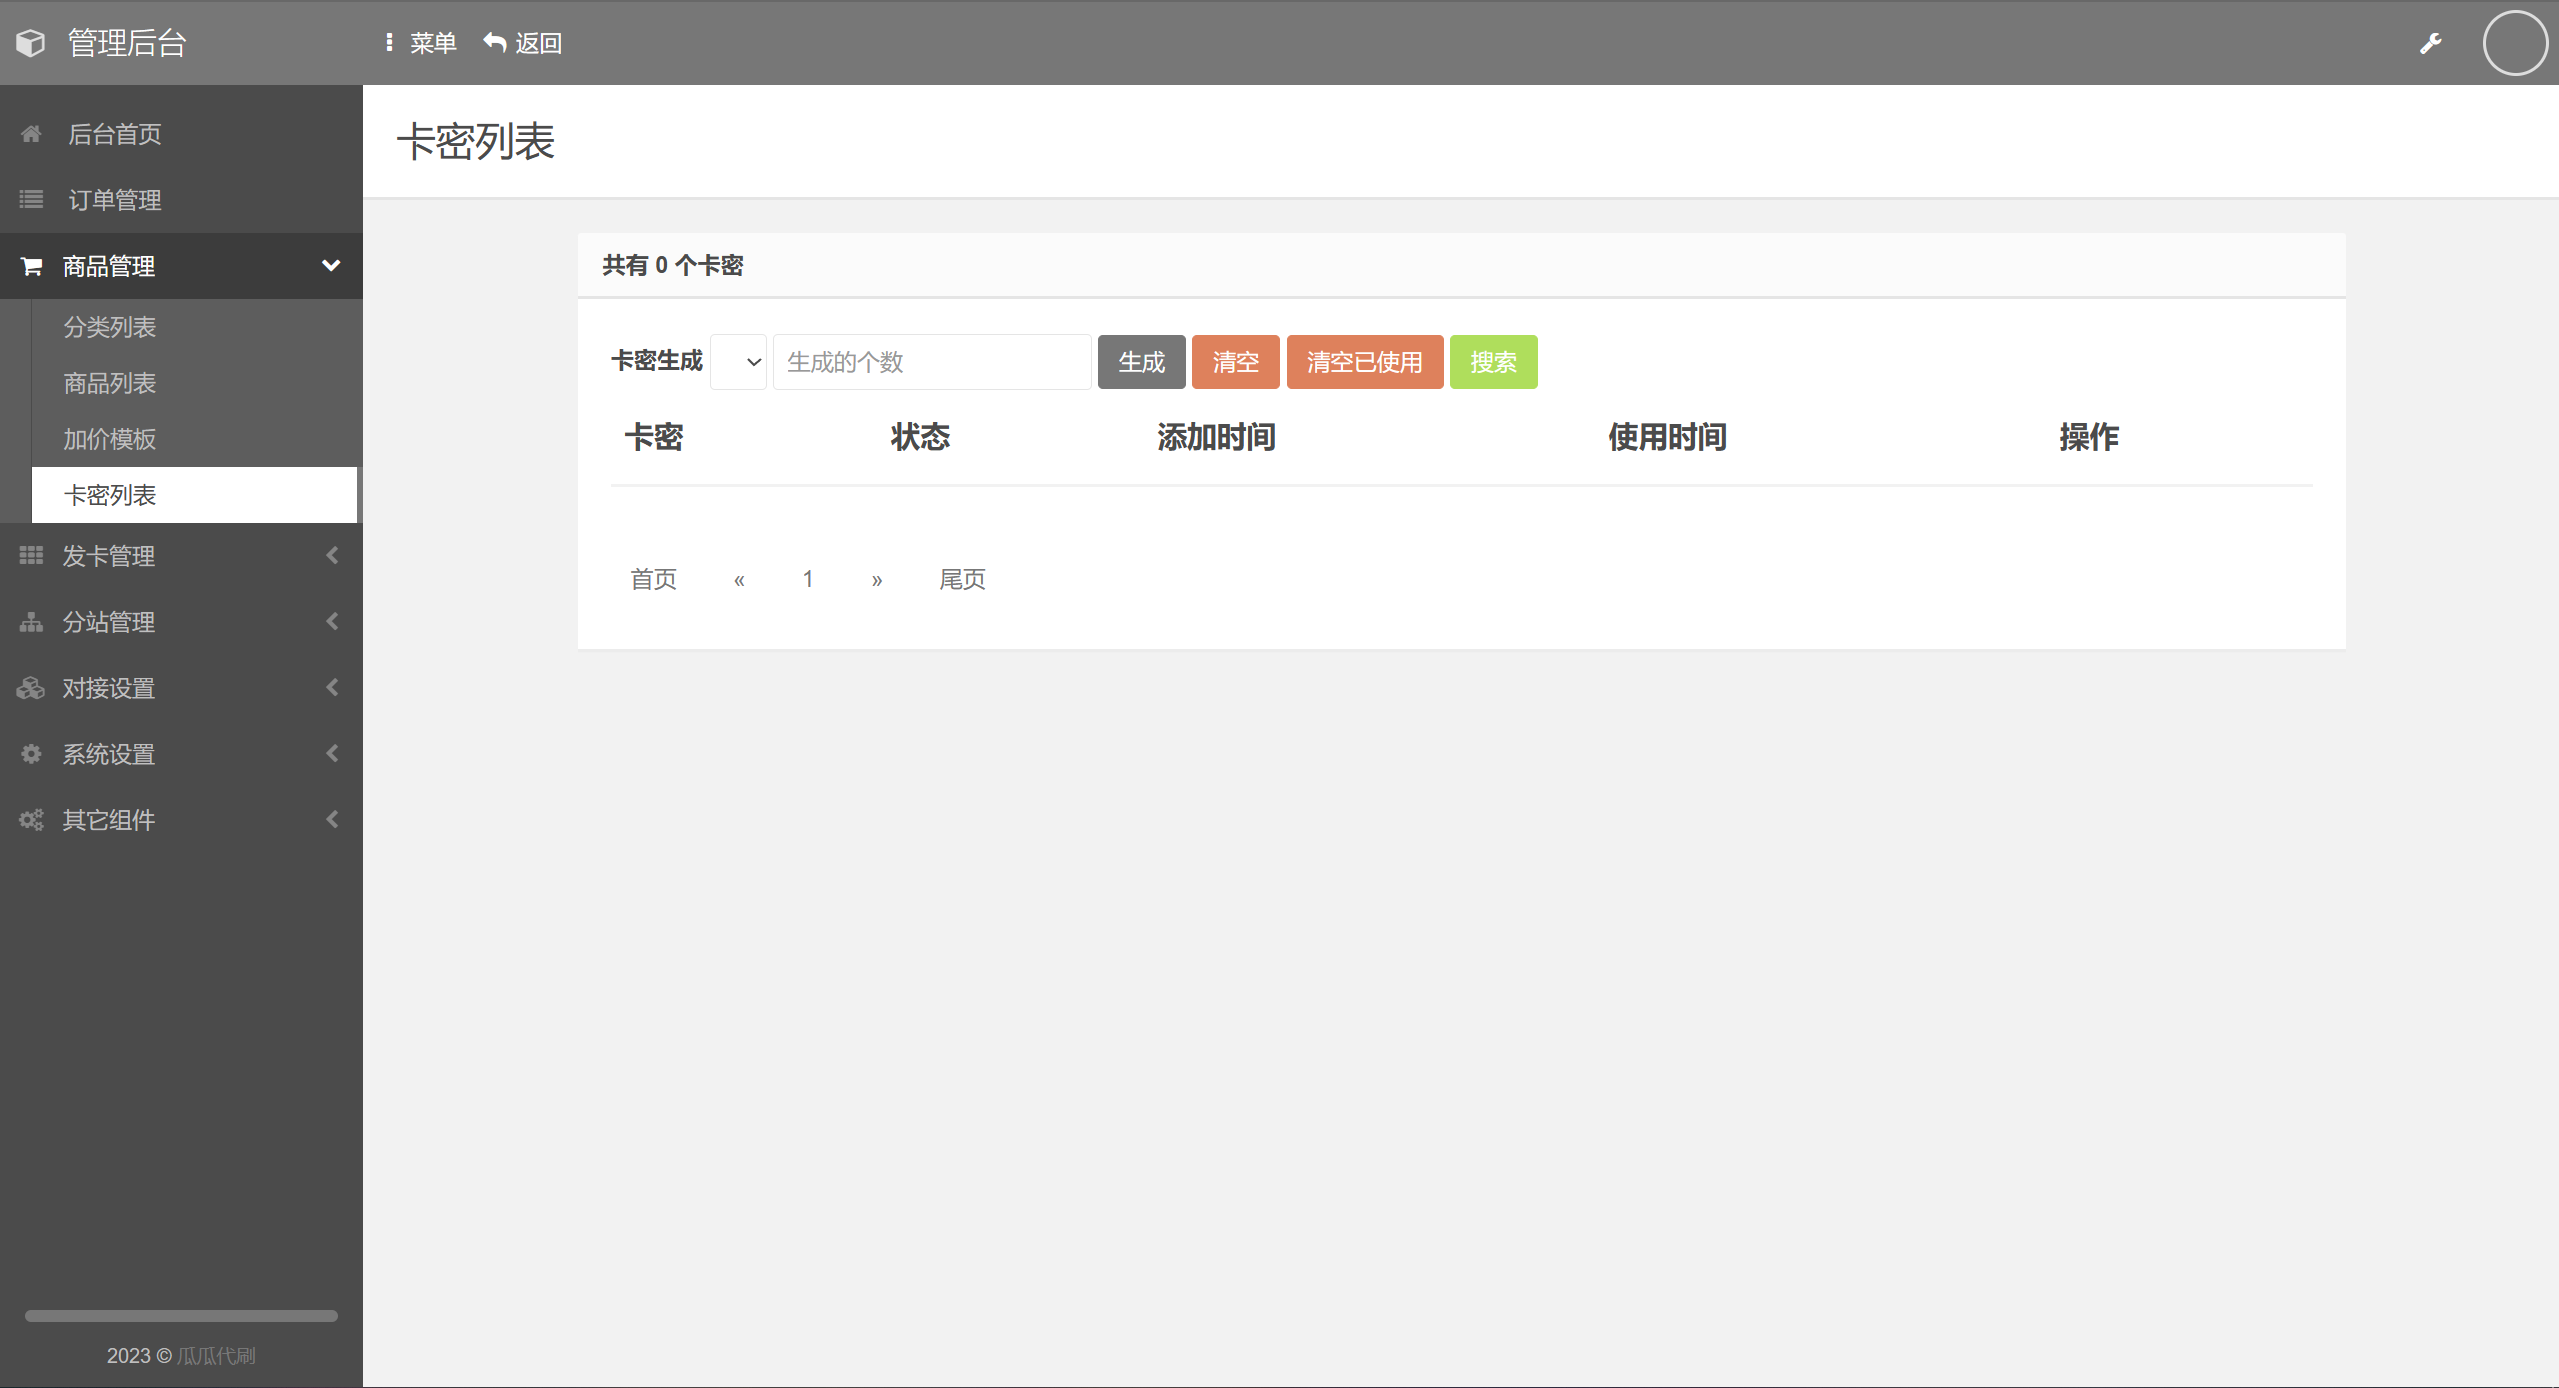Open the user avatar circle
The width and height of the screenshot is (2559, 1388).
tap(2514, 43)
